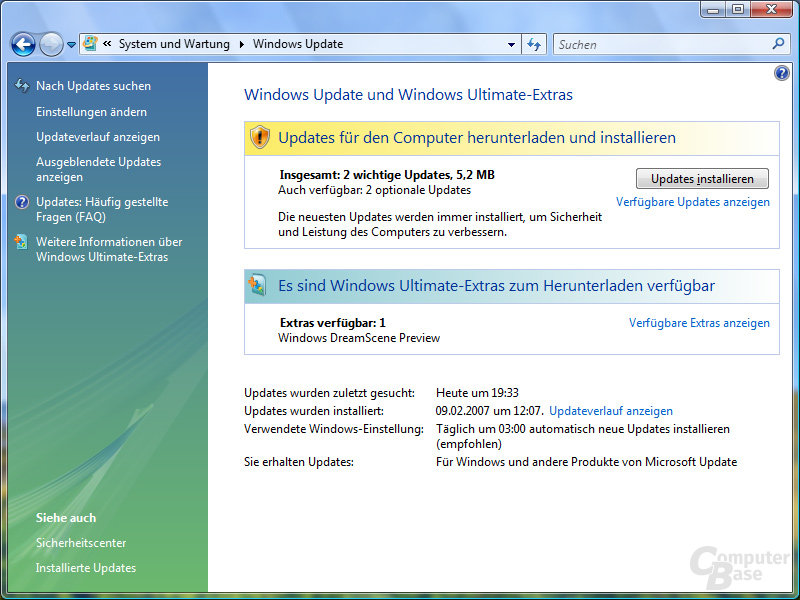This screenshot has height=600, width=800.
Task: Open the address bar history dropdown
Action: coord(511,44)
